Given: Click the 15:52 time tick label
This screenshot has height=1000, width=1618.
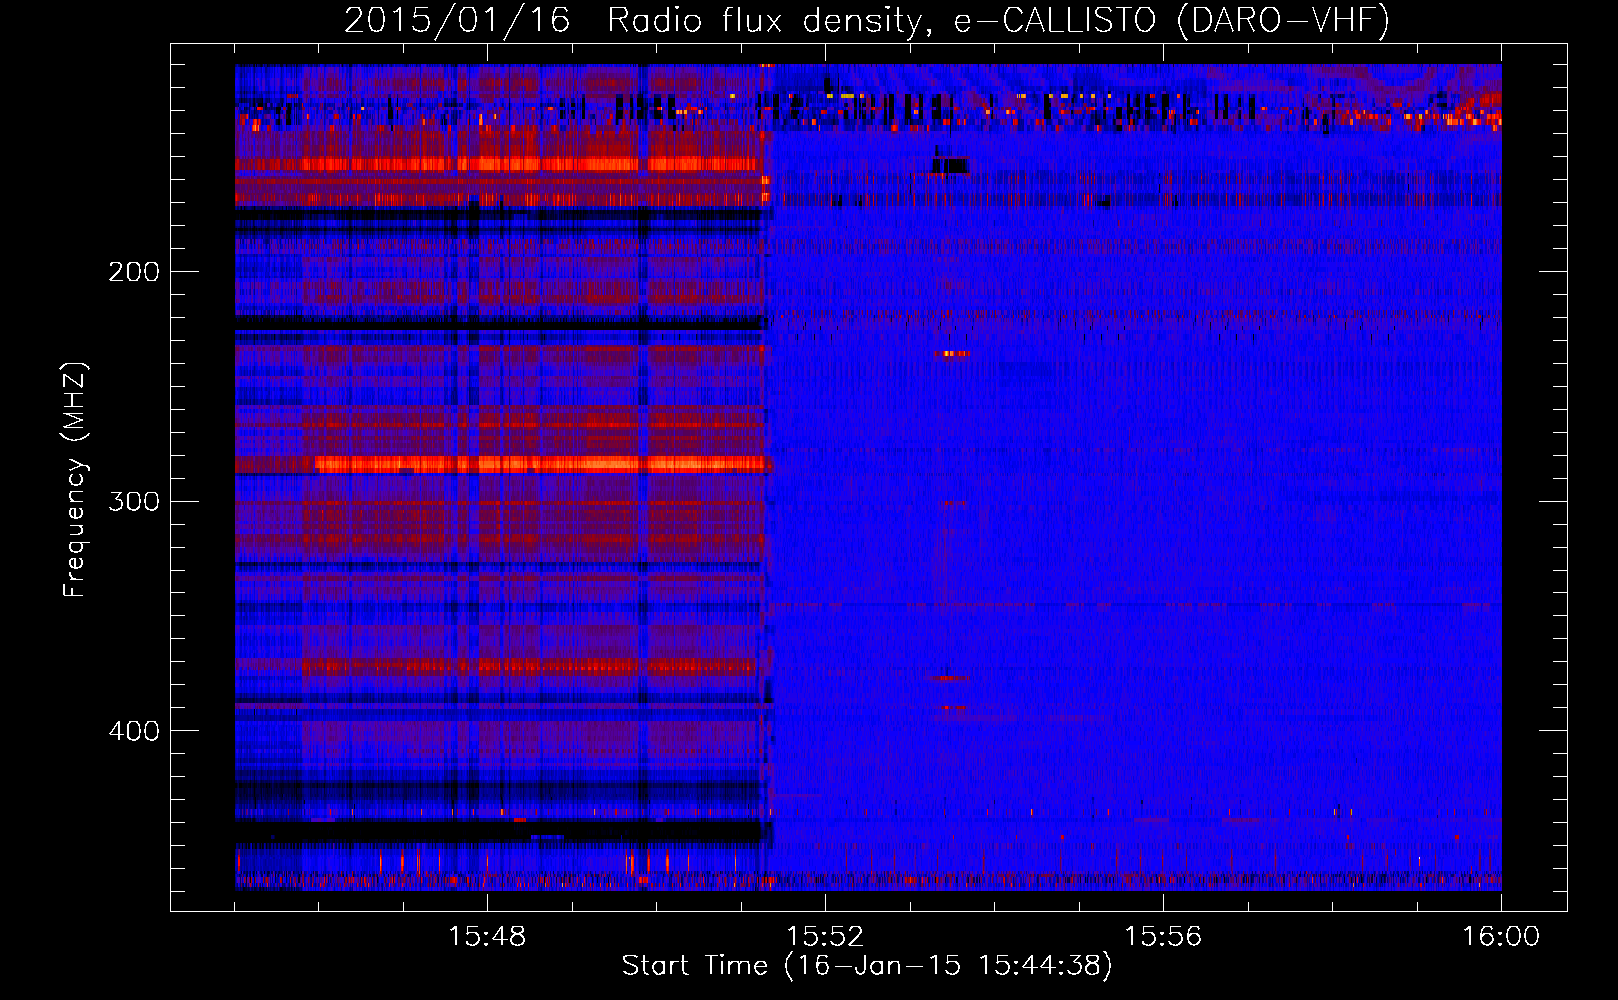Looking at the screenshot, I should click(x=825, y=937).
